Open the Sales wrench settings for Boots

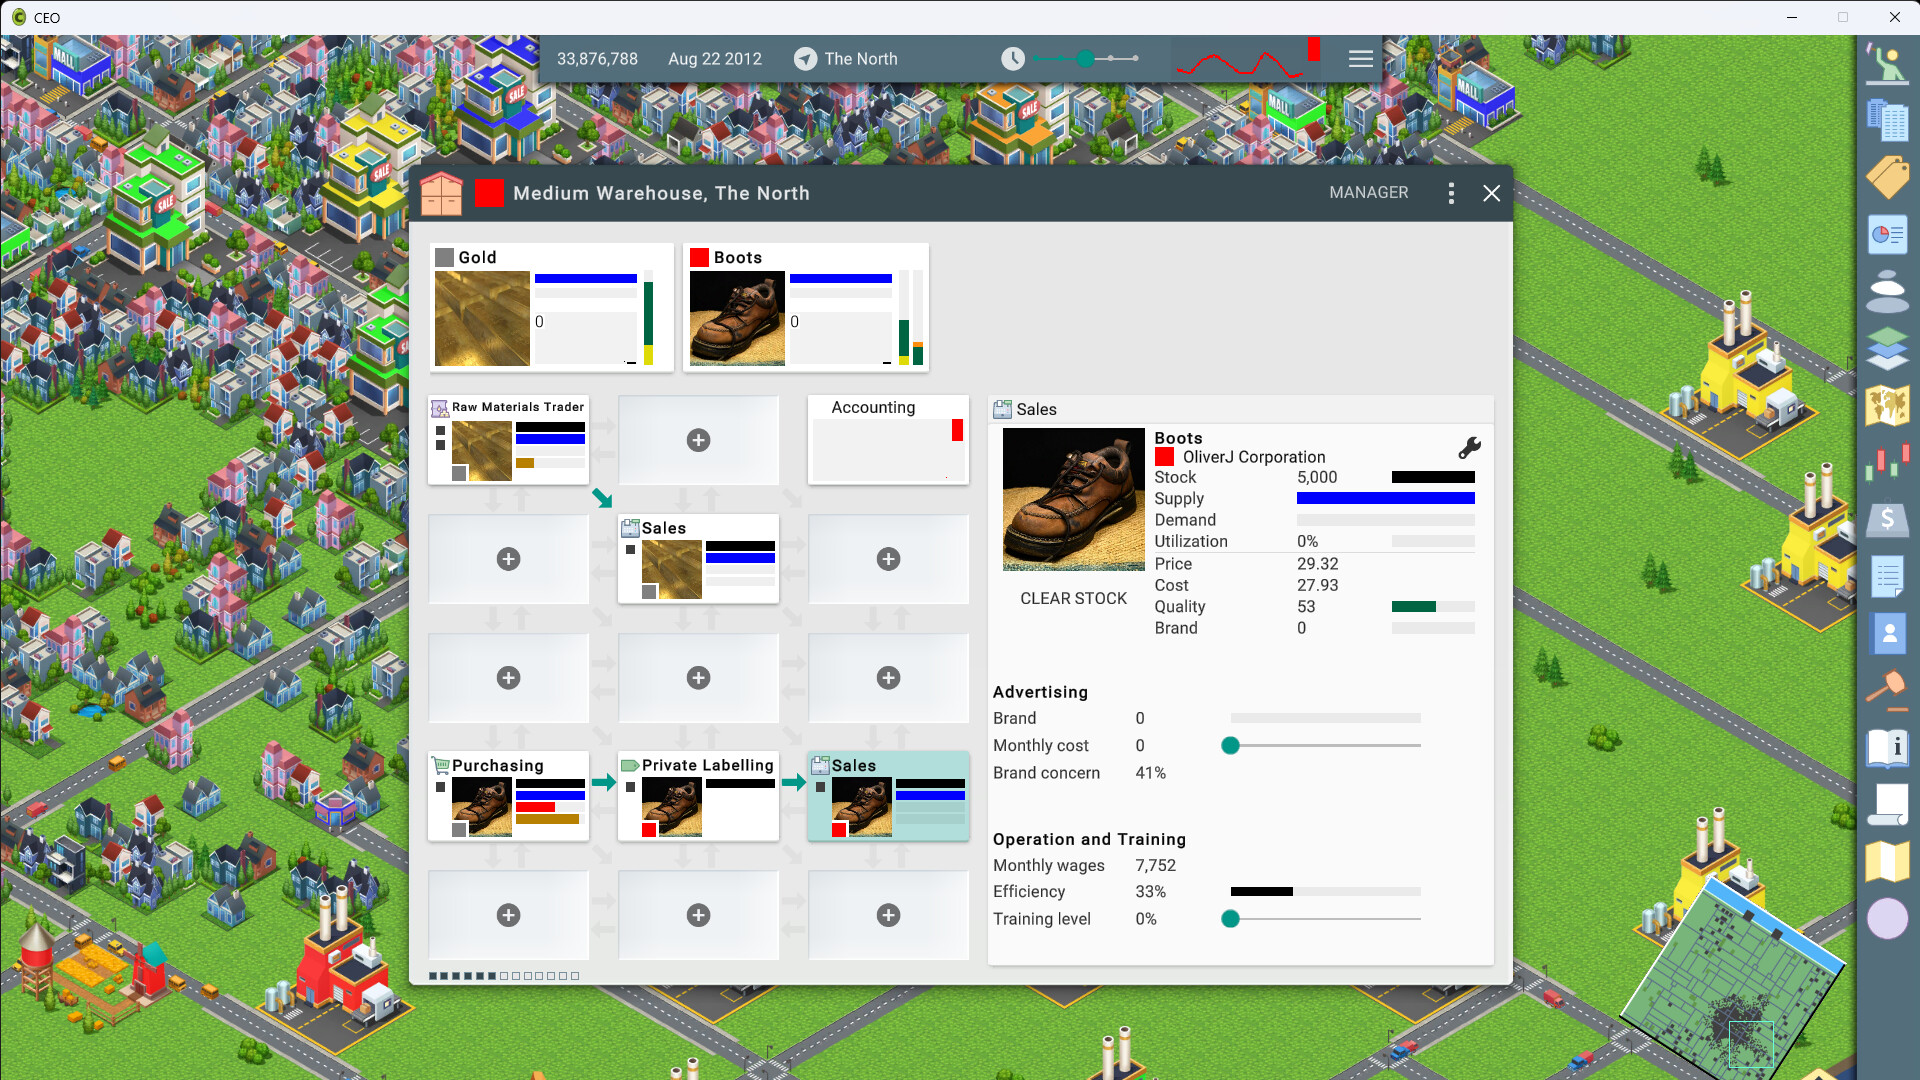click(x=1470, y=448)
